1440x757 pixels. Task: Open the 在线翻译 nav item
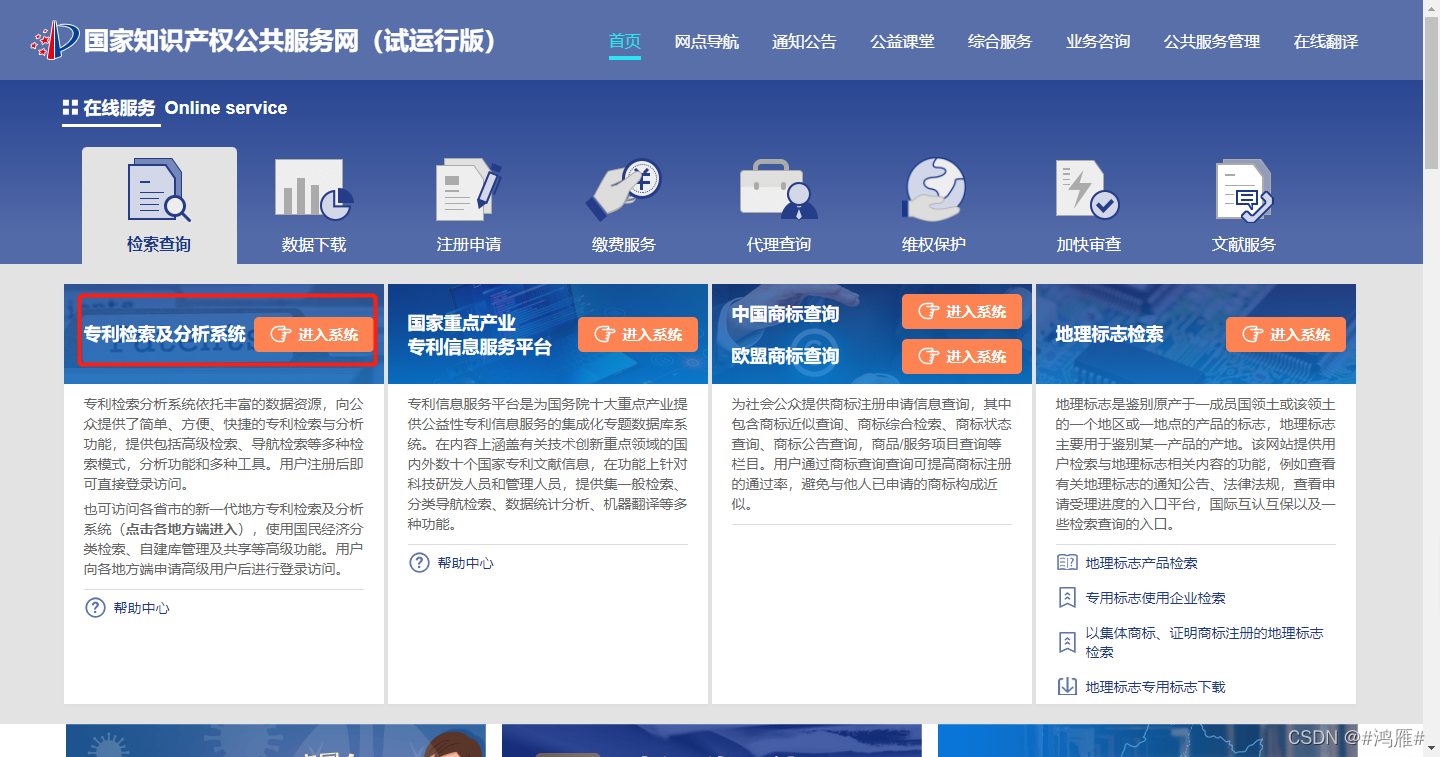[1326, 42]
